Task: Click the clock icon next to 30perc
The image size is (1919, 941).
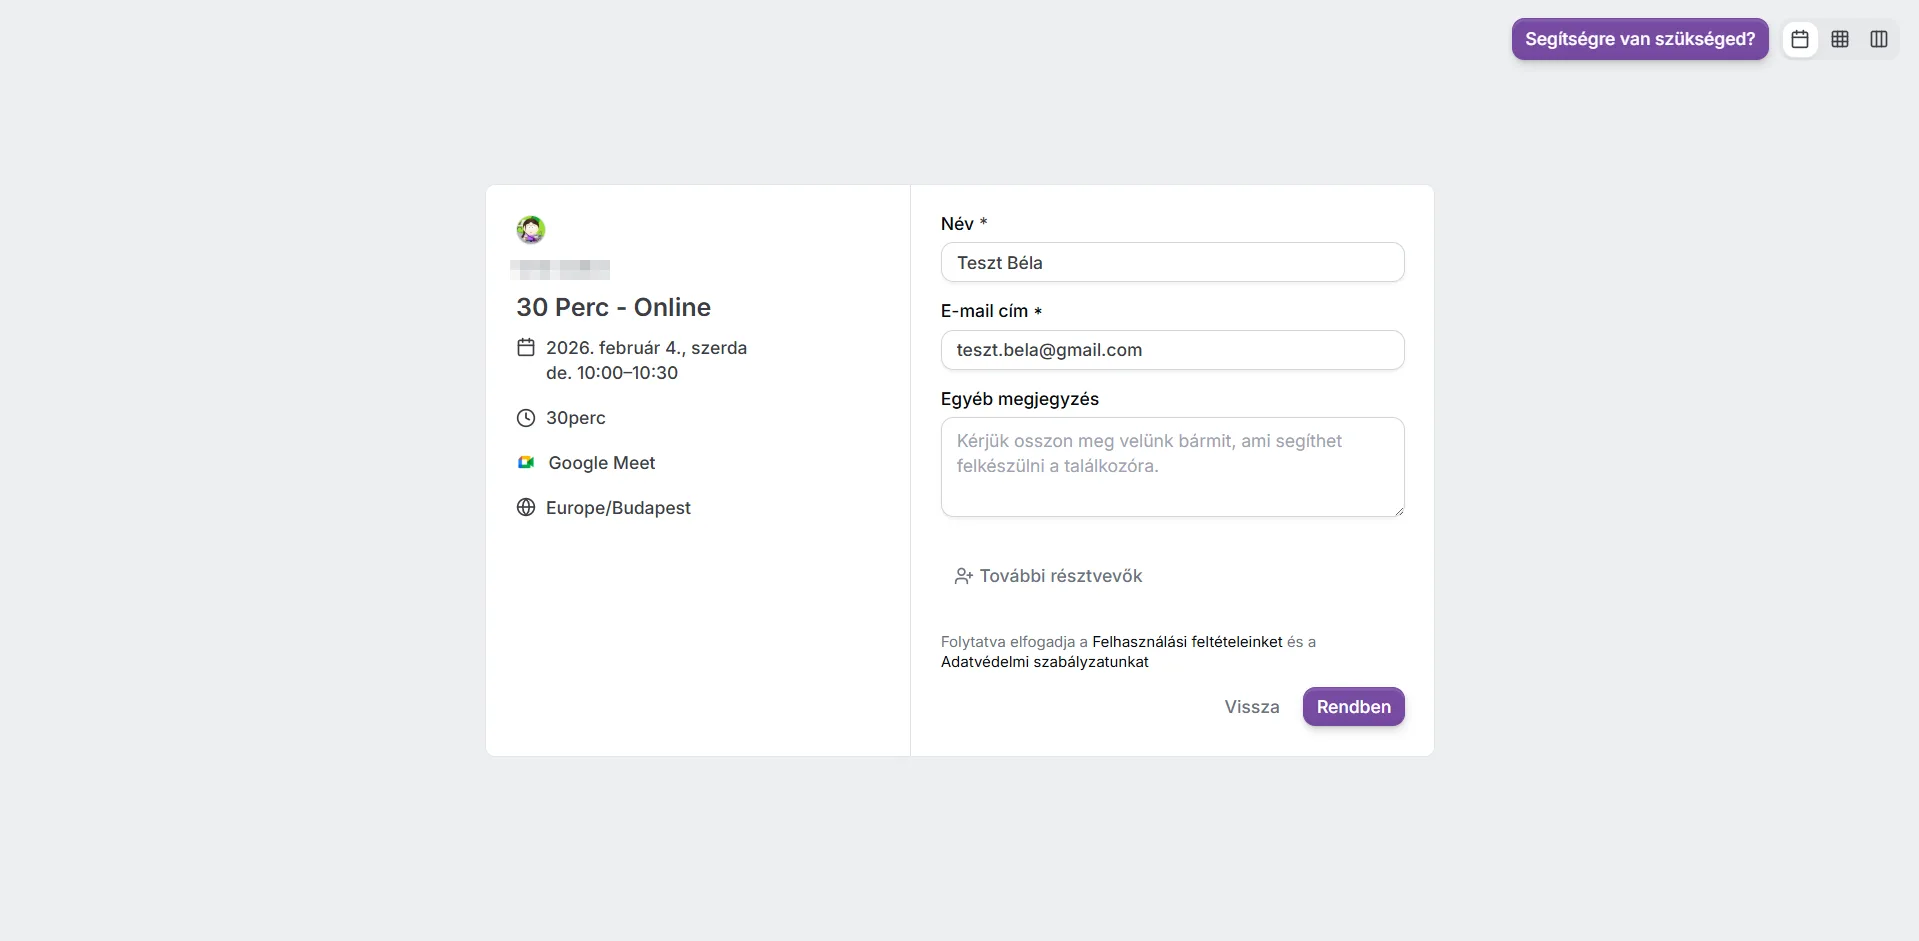Action: (x=526, y=418)
